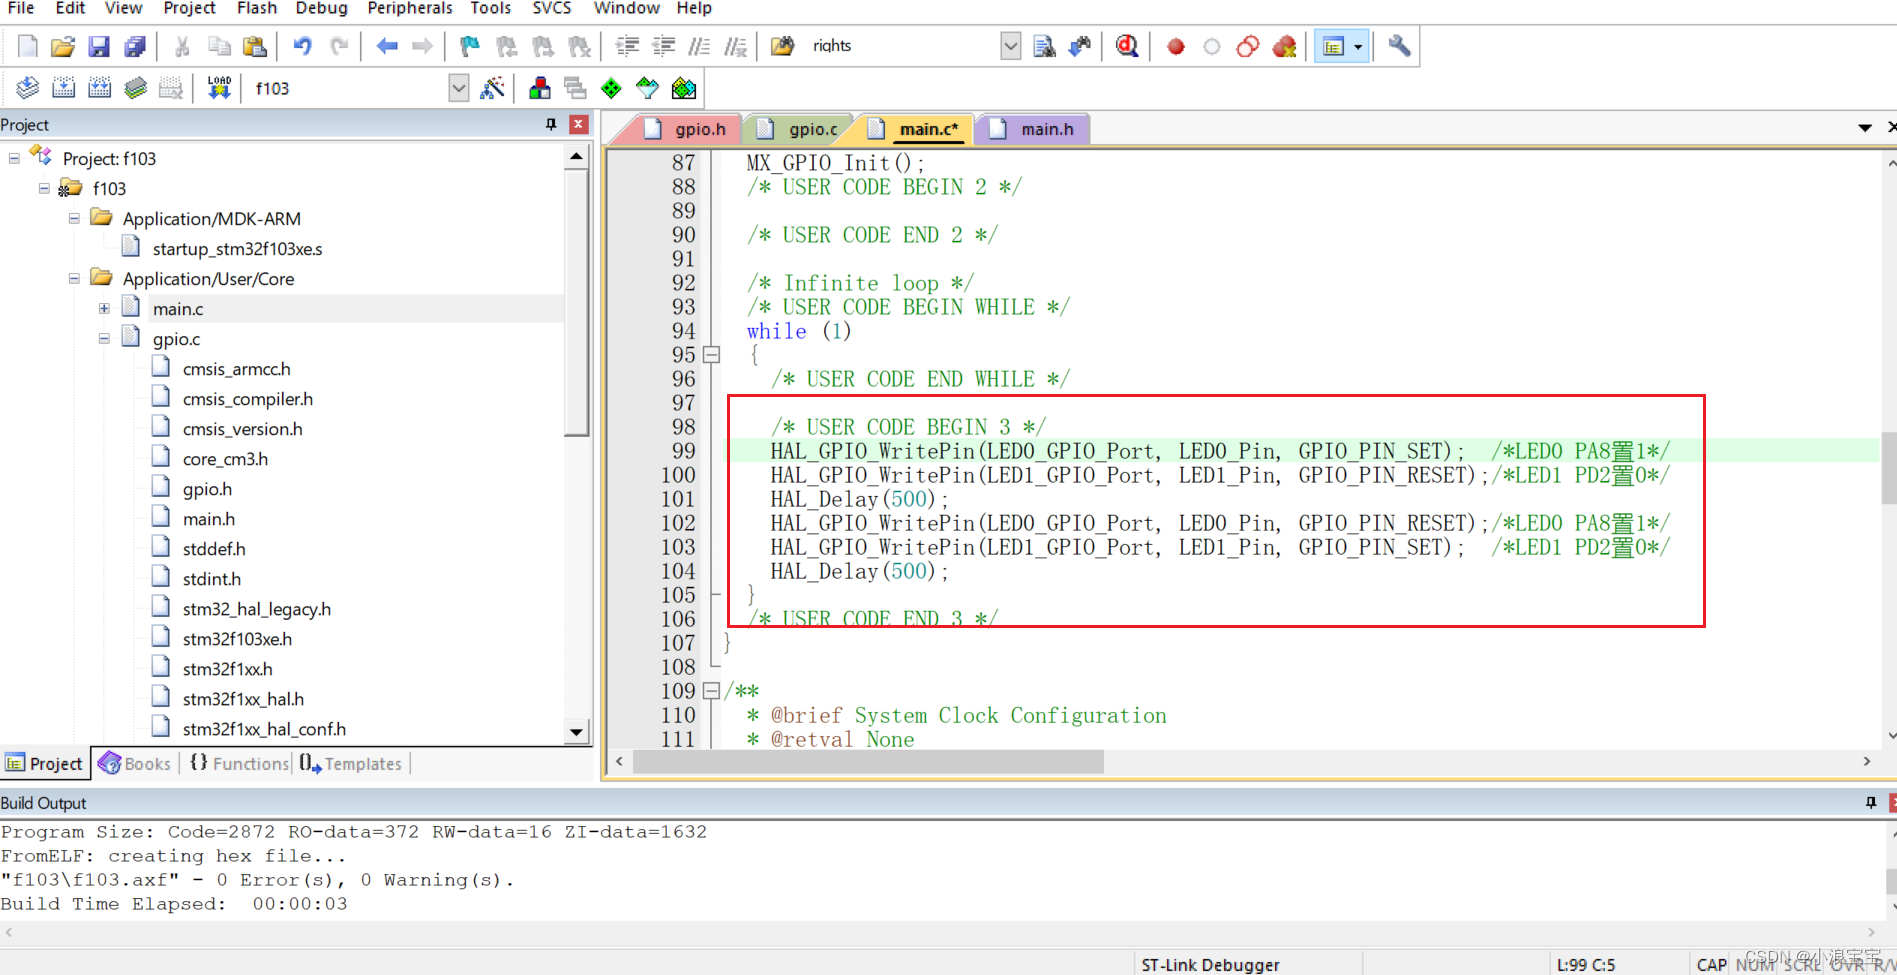1897x975 pixels.
Task: Click the project tree vertical scrollbar thumb
Action: pyautogui.click(x=576, y=302)
